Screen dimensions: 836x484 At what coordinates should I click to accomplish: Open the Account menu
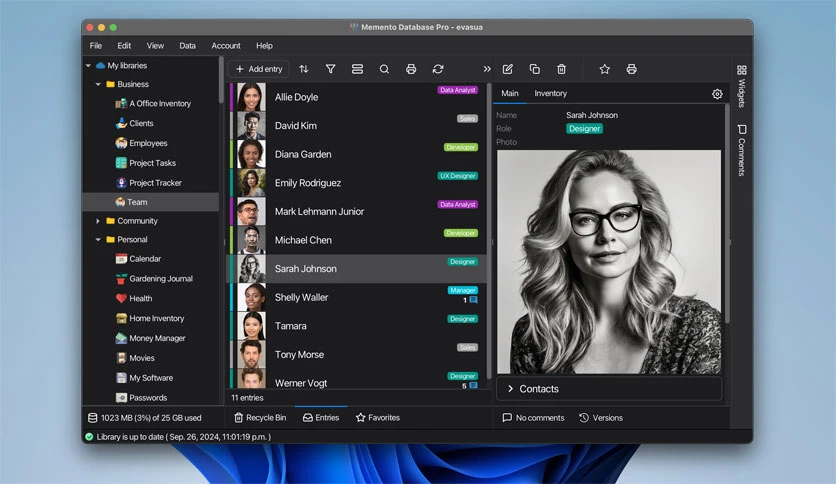pyautogui.click(x=226, y=46)
